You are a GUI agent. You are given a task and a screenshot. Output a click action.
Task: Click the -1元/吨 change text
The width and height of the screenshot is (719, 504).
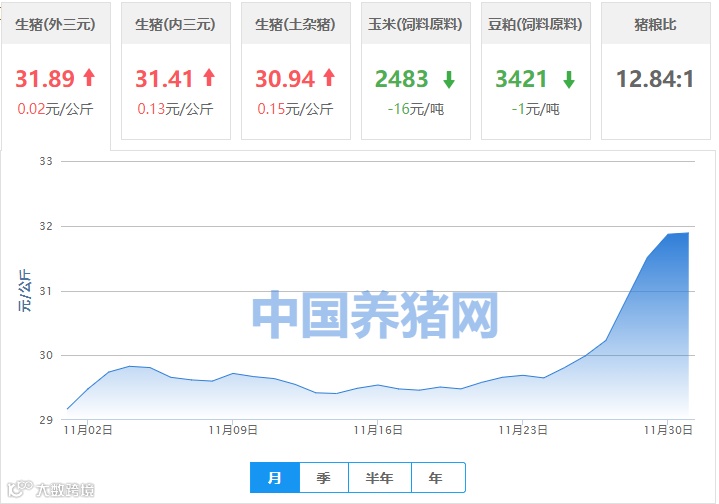(x=536, y=109)
